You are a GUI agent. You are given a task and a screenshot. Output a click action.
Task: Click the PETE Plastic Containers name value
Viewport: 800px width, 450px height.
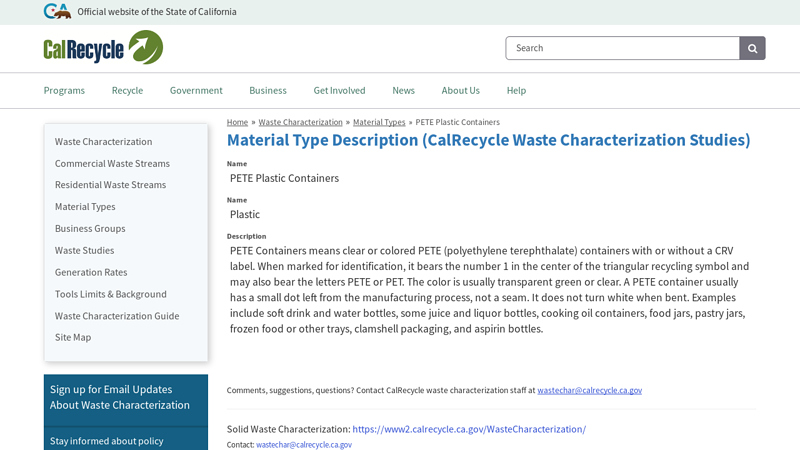(284, 178)
